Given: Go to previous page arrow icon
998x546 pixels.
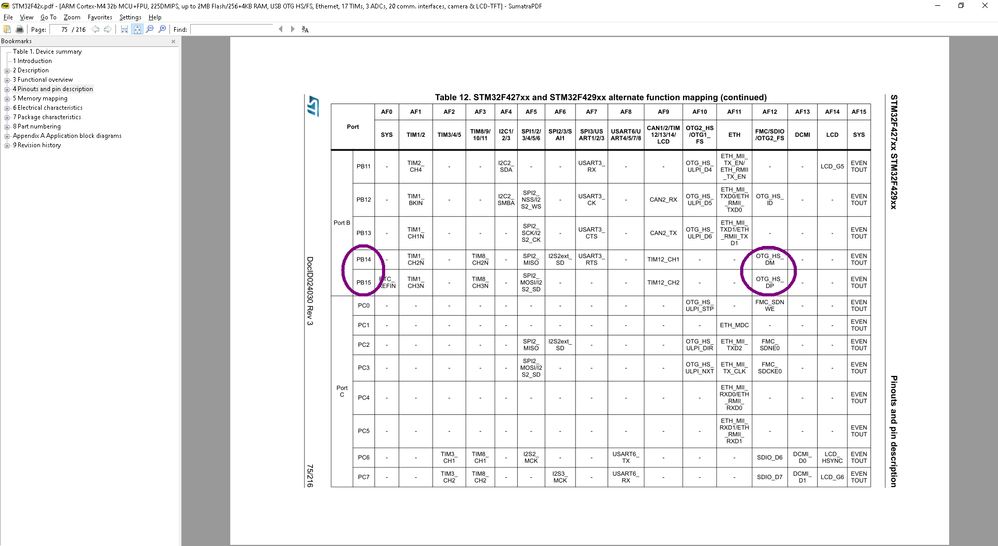Looking at the screenshot, I should (95, 29).
